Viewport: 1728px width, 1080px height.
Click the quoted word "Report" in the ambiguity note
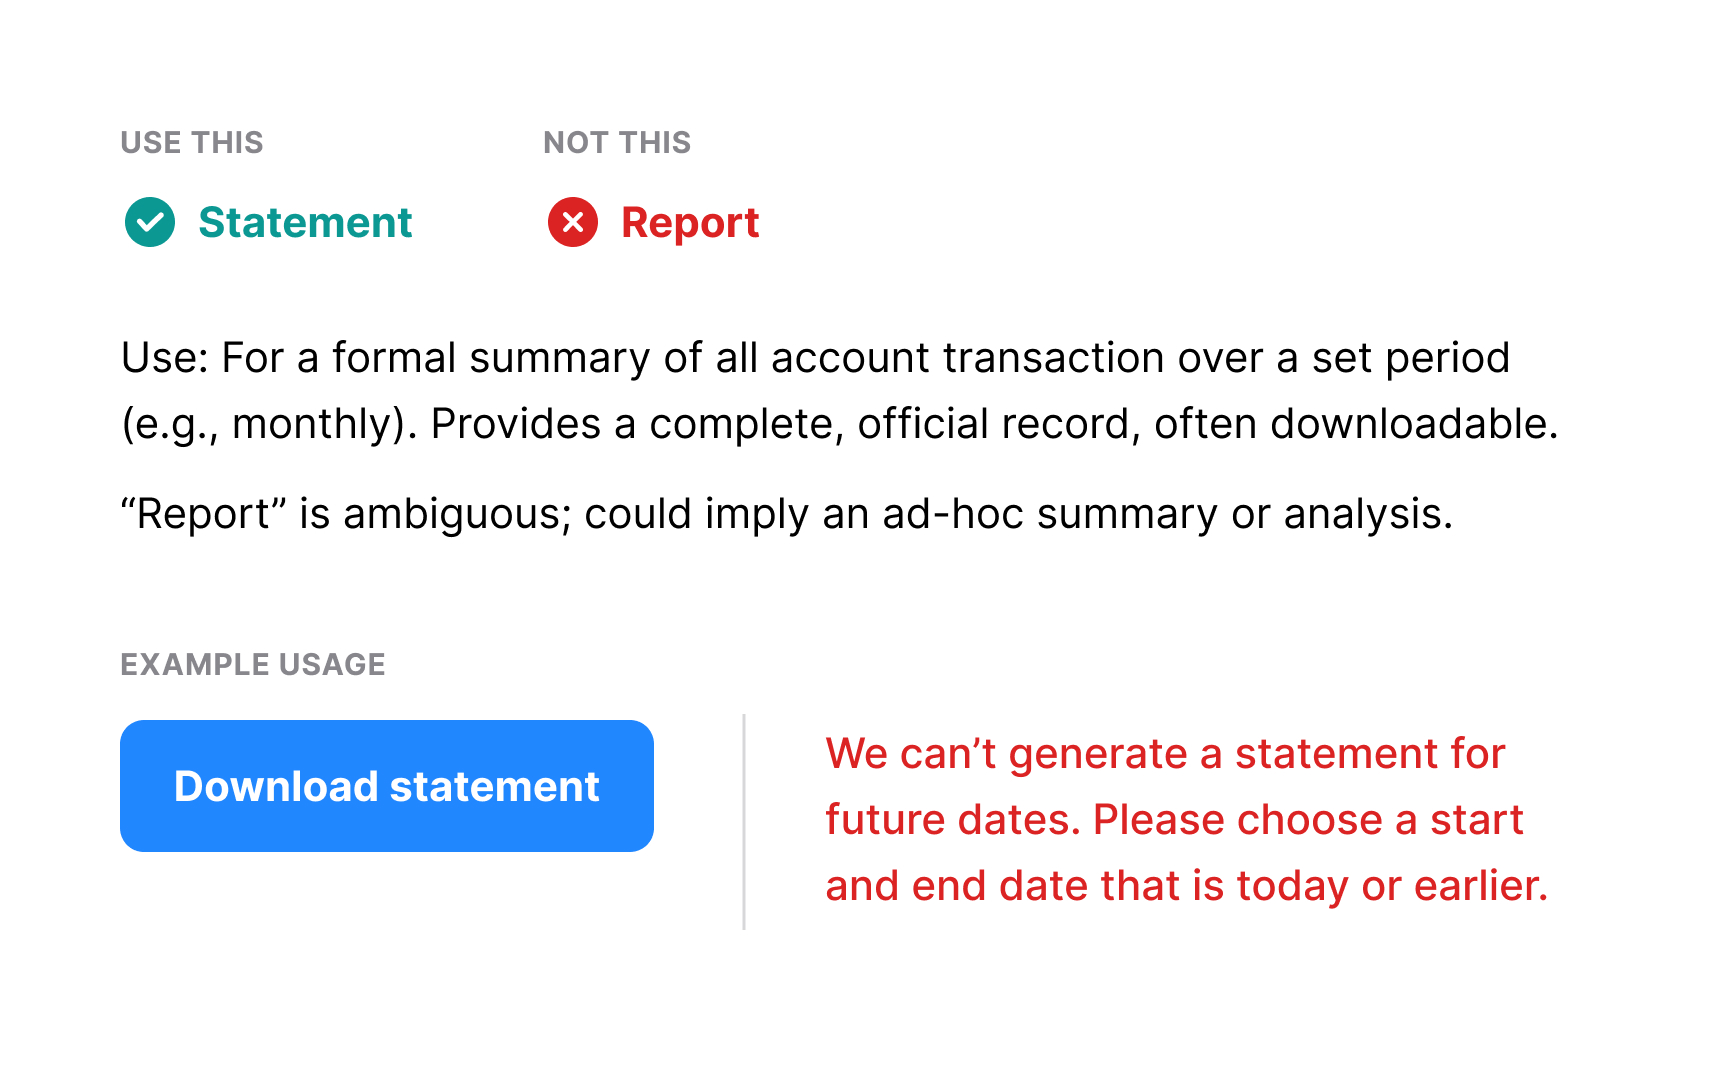click(x=204, y=514)
